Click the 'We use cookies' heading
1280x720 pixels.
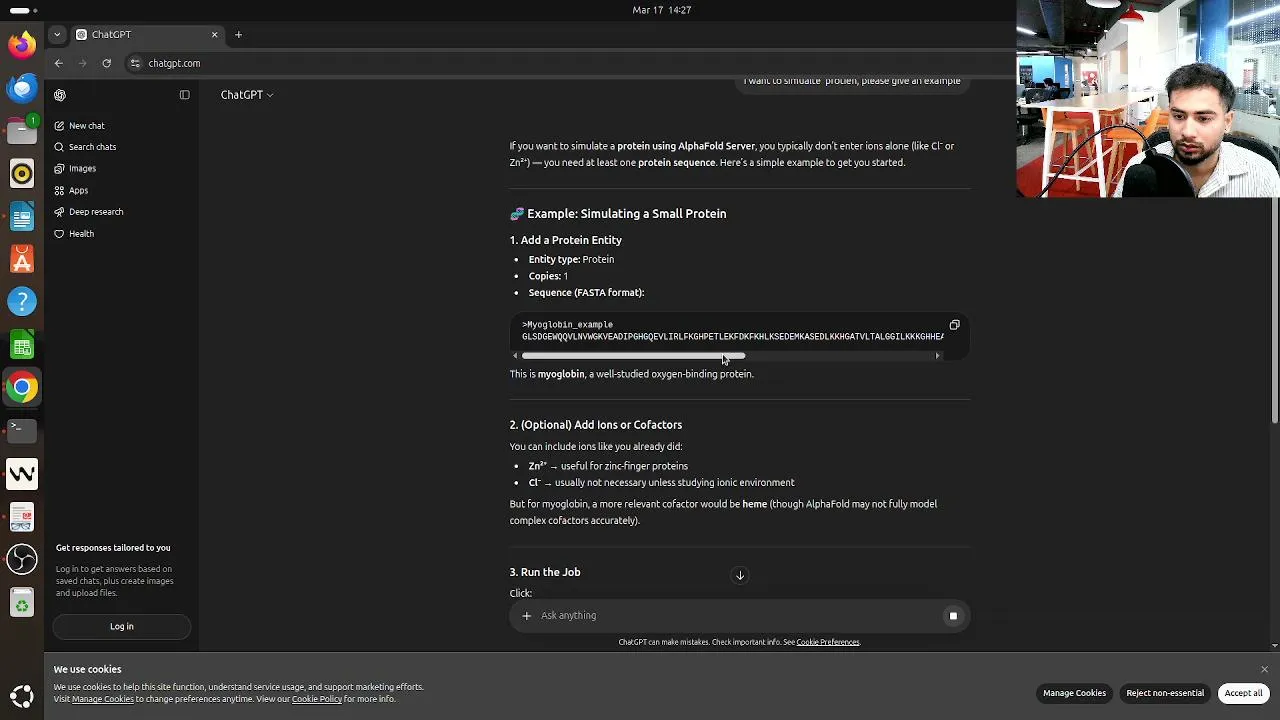pyautogui.click(x=87, y=670)
